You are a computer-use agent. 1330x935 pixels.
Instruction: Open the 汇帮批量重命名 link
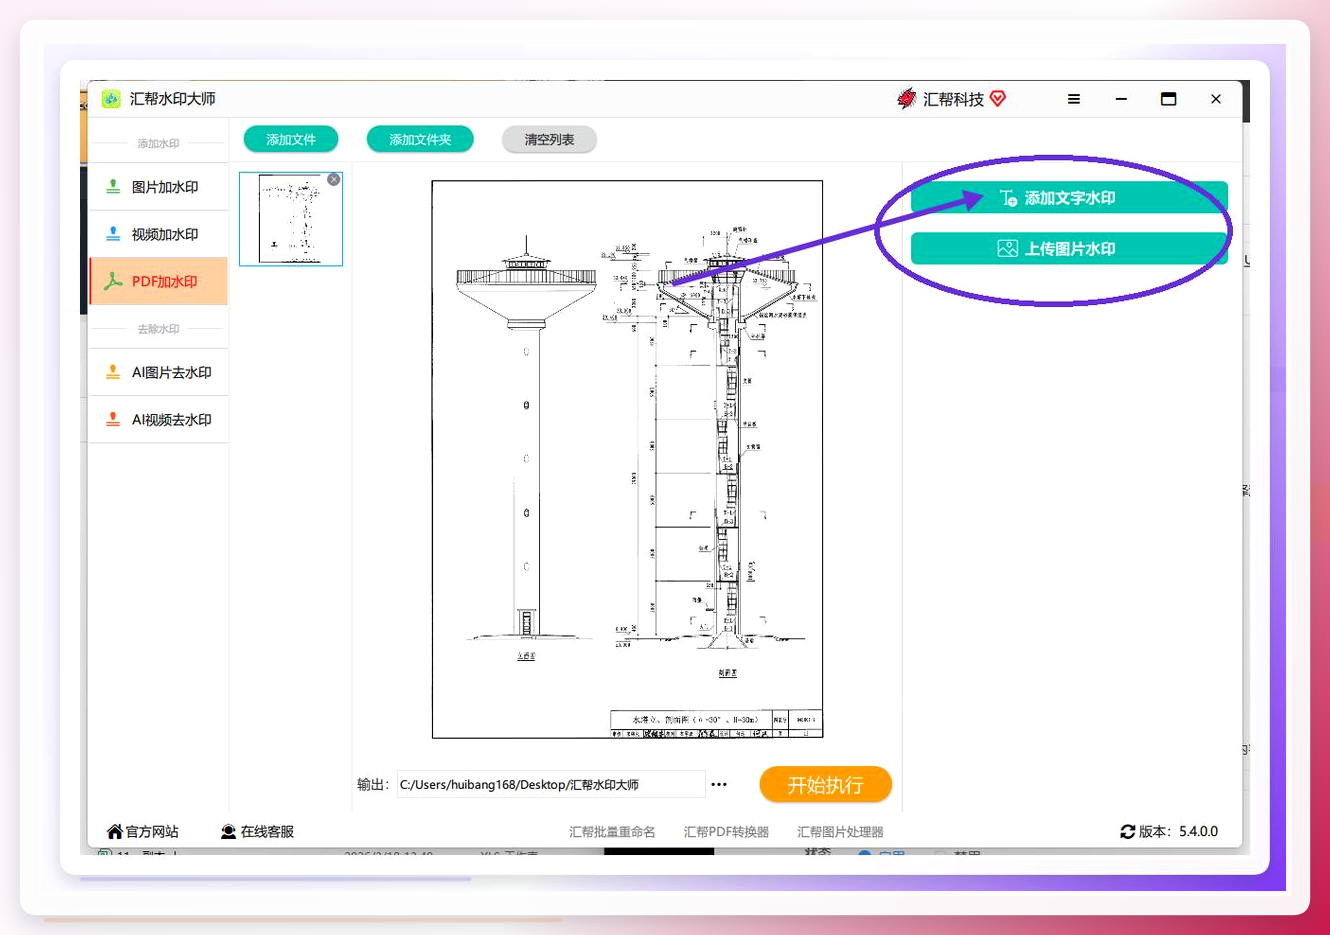coord(612,832)
